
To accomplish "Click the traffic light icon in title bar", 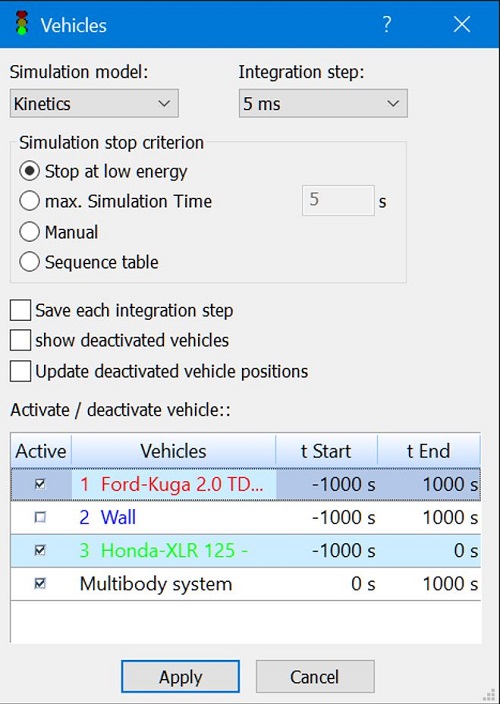I will (x=21, y=23).
